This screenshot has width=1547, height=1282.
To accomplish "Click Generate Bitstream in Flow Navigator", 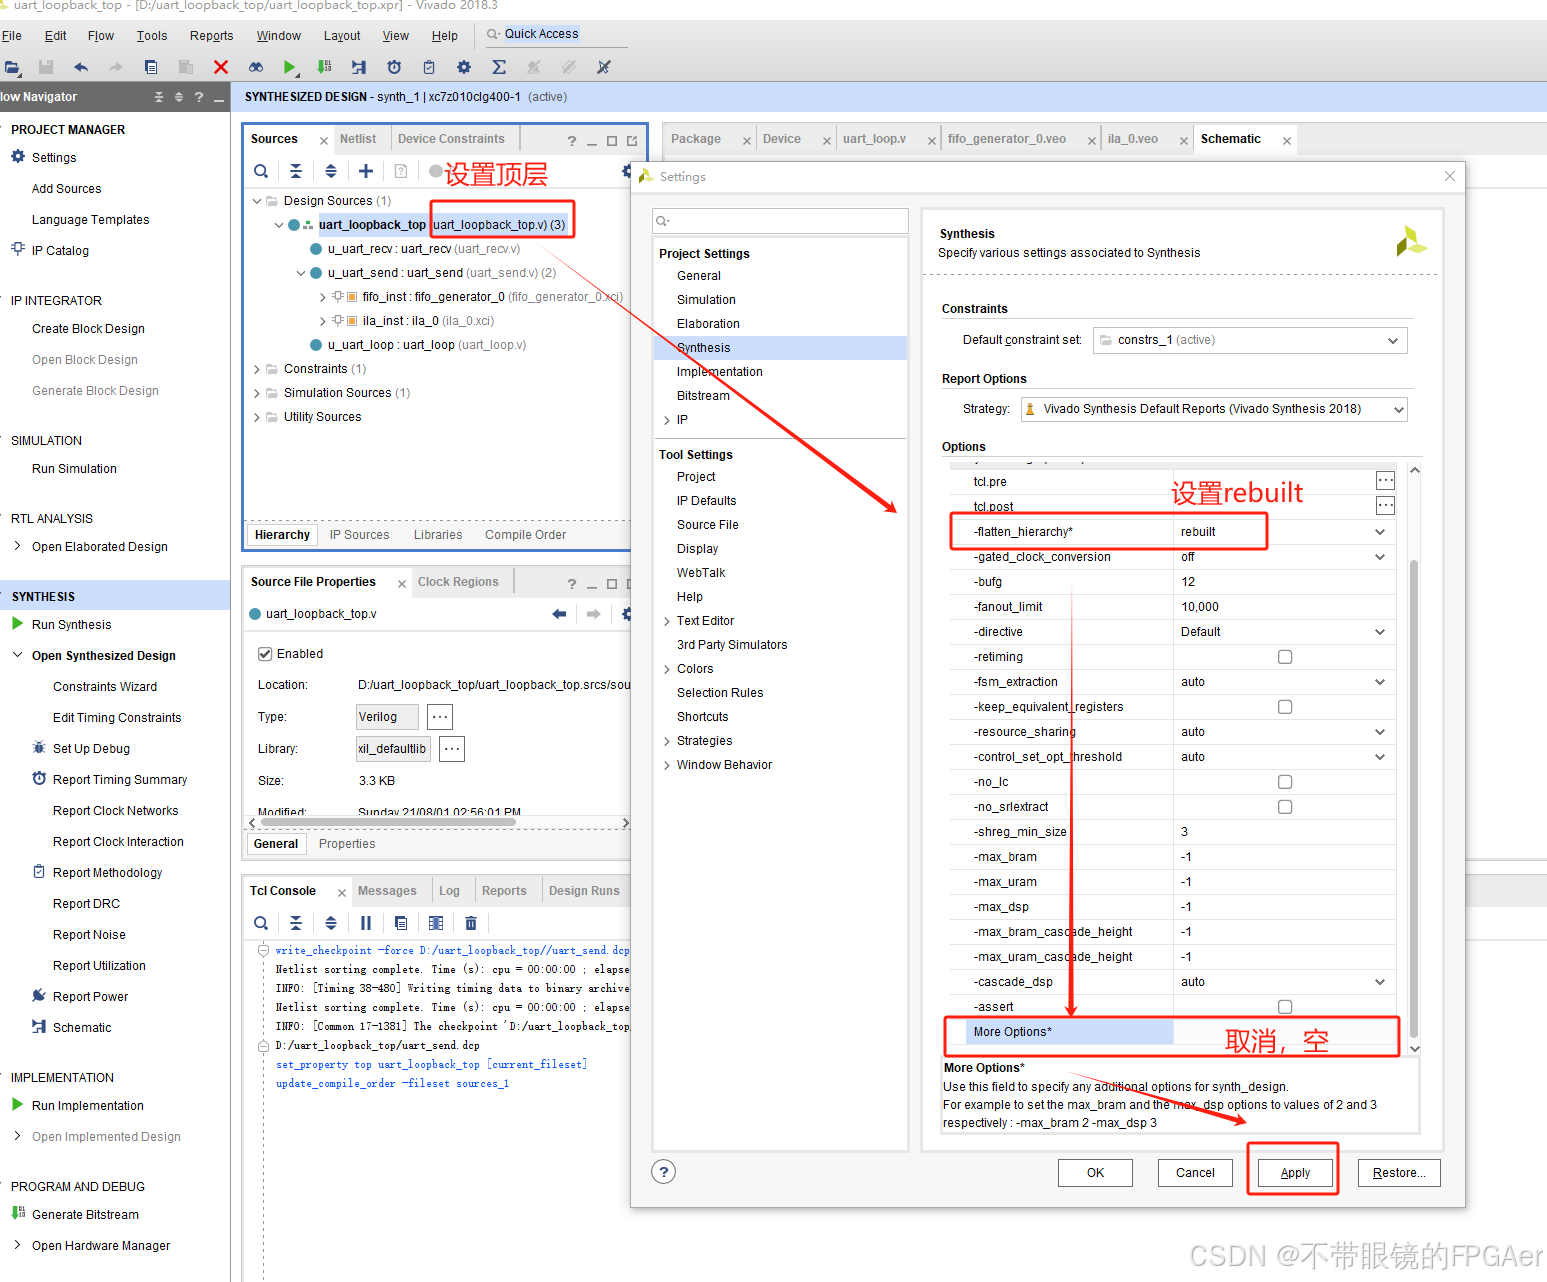I will tap(85, 1215).
